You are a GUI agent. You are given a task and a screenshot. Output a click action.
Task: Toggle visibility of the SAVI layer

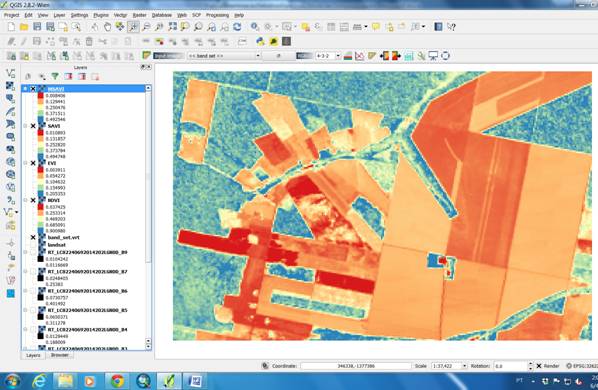tap(33, 126)
